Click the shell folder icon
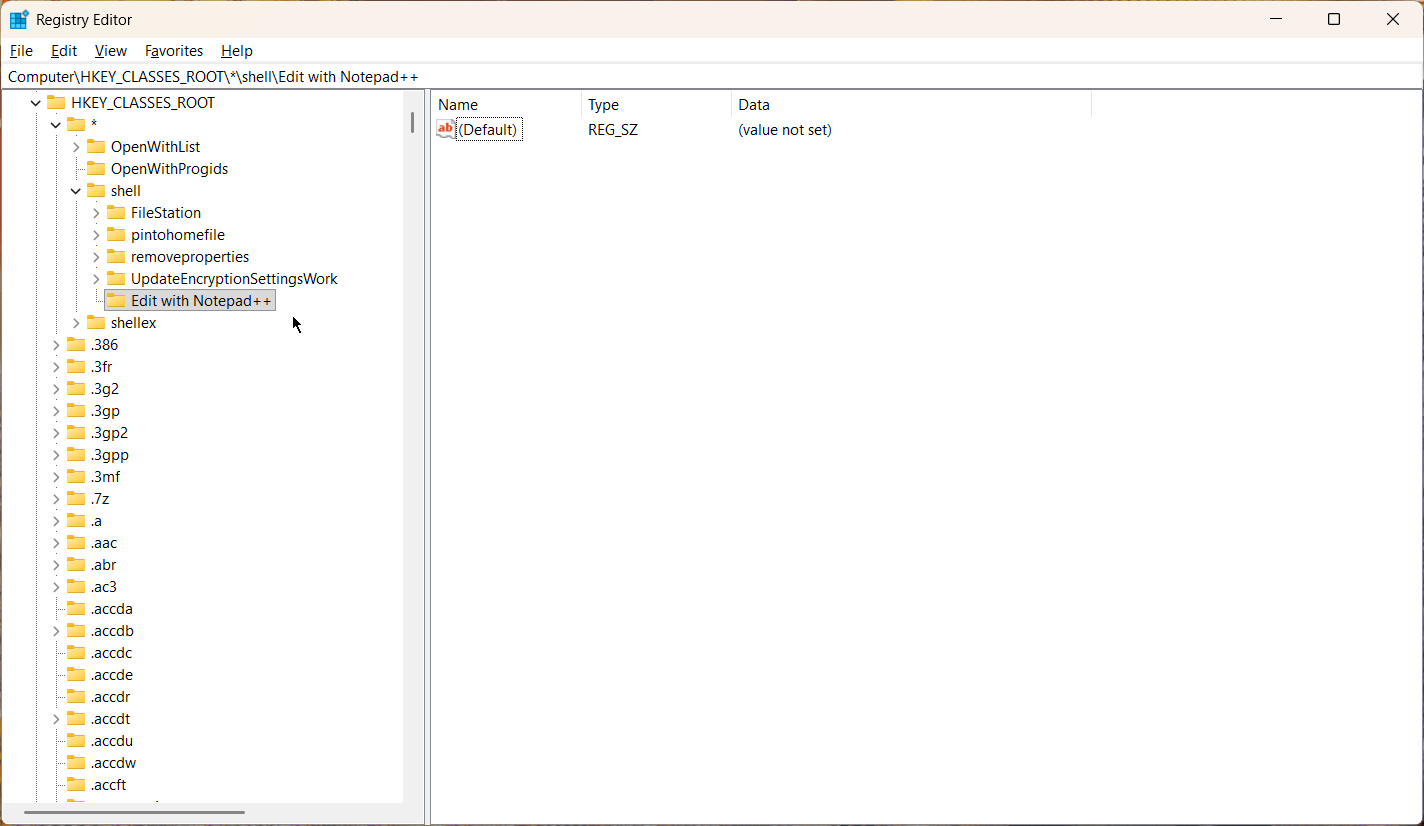The width and height of the screenshot is (1424, 826). tap(96, 191)
